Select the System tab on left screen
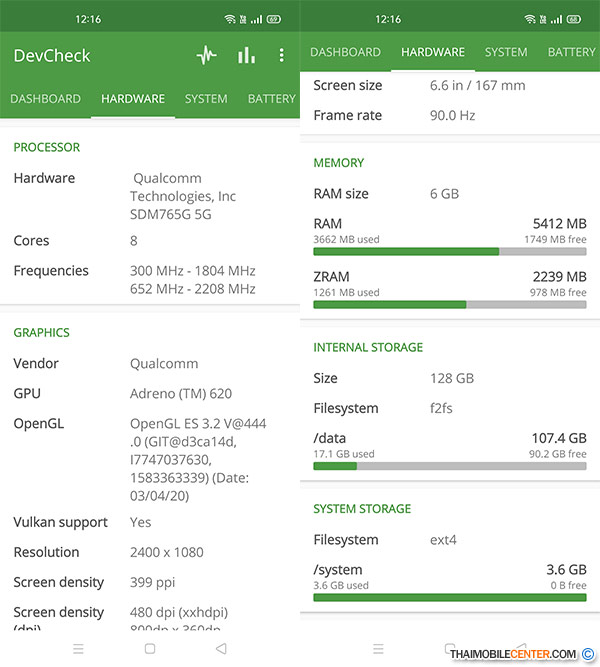Viewport: 600px width, 667px height. click(206, 99)
